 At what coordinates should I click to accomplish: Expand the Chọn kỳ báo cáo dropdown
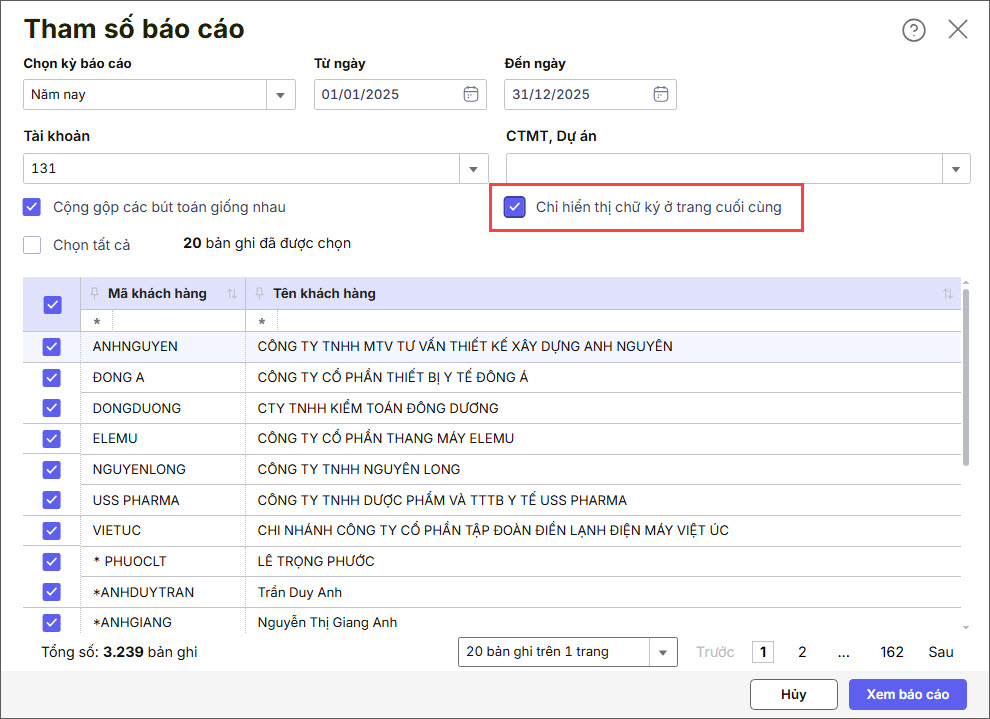click(281, 95)
